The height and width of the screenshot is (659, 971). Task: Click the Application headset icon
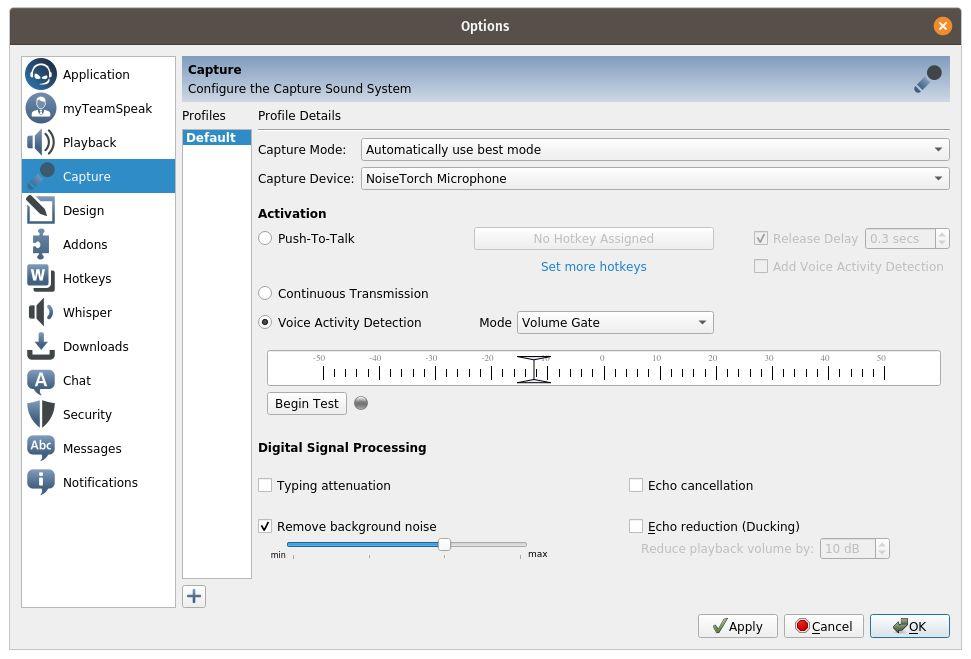tap(41, 74)
